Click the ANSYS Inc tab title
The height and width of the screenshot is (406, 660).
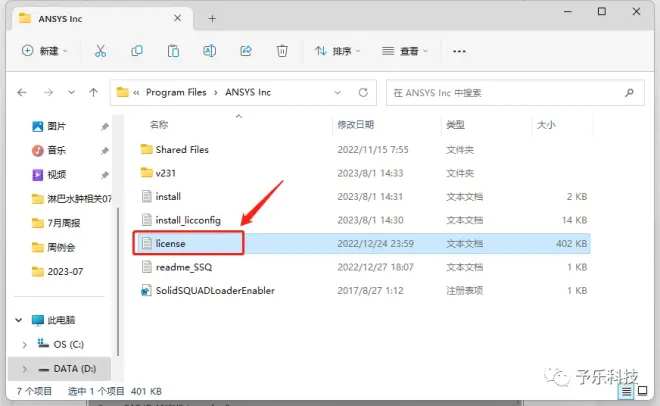pos(60,19)
